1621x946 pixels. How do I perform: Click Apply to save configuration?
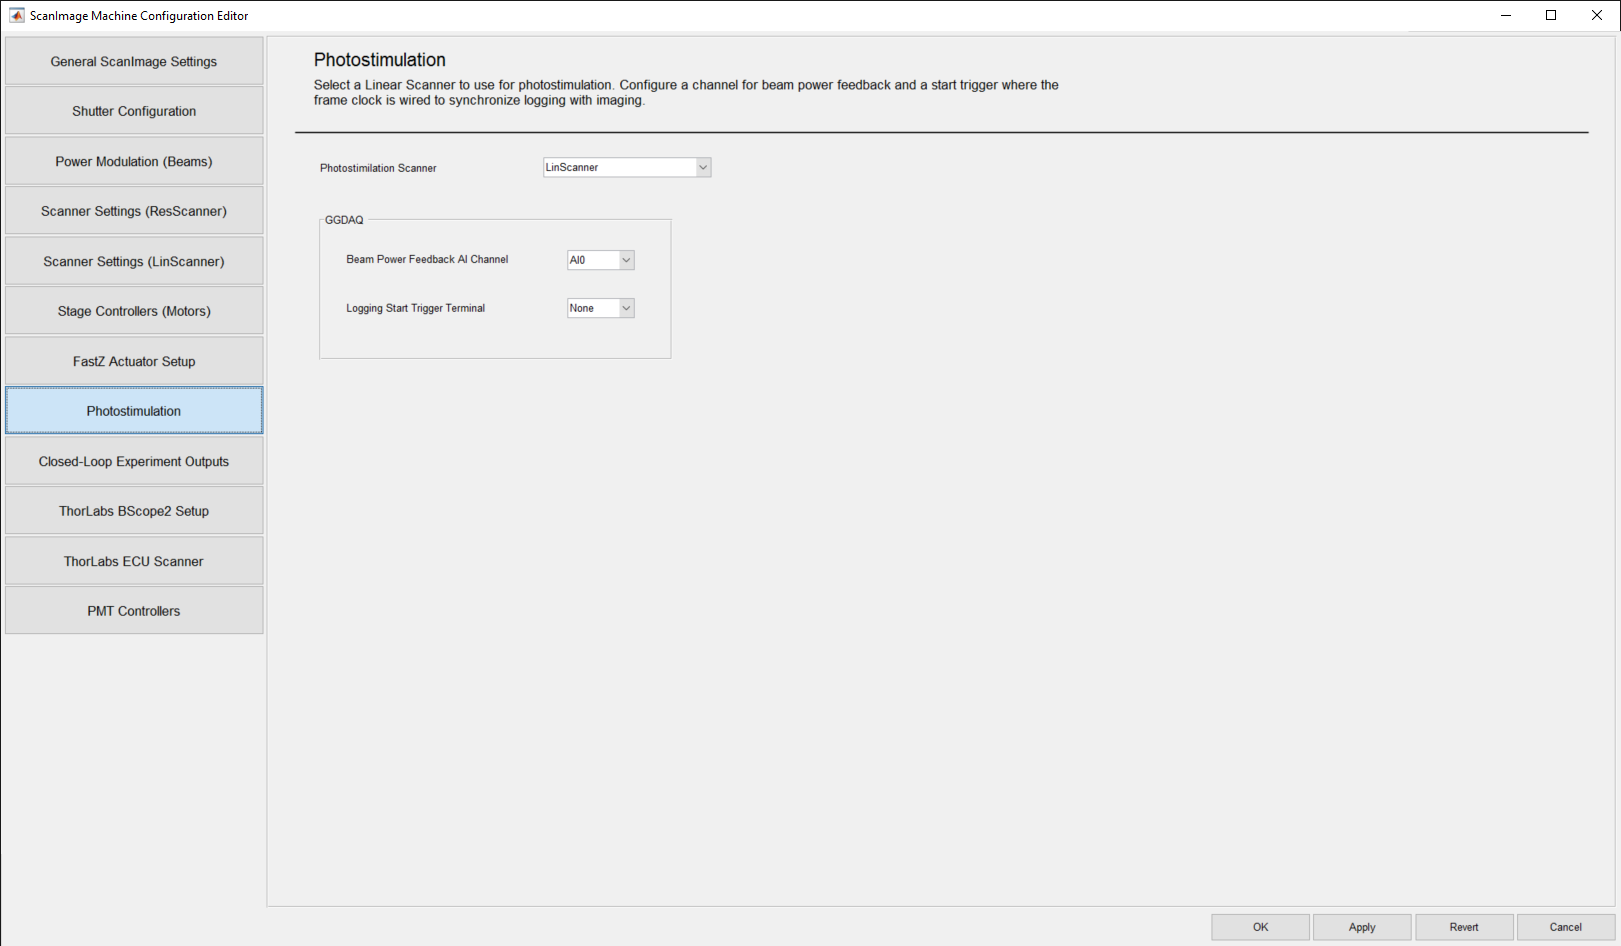point(1362,927)
